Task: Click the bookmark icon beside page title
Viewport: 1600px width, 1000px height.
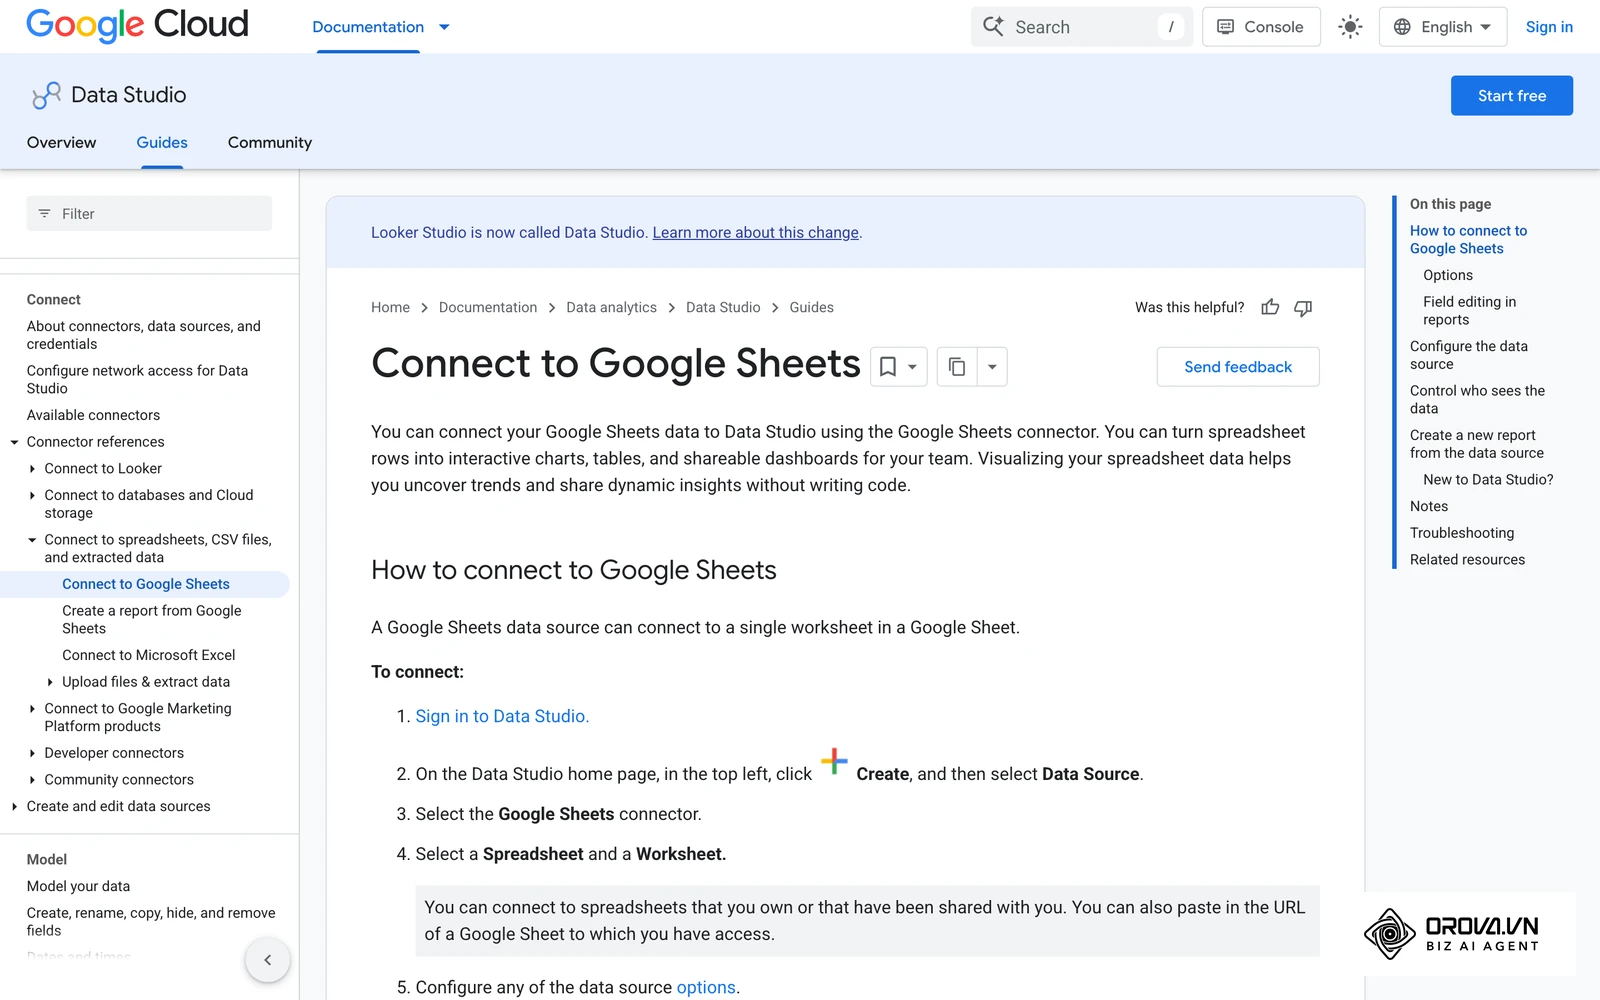Action: point(888,367)
